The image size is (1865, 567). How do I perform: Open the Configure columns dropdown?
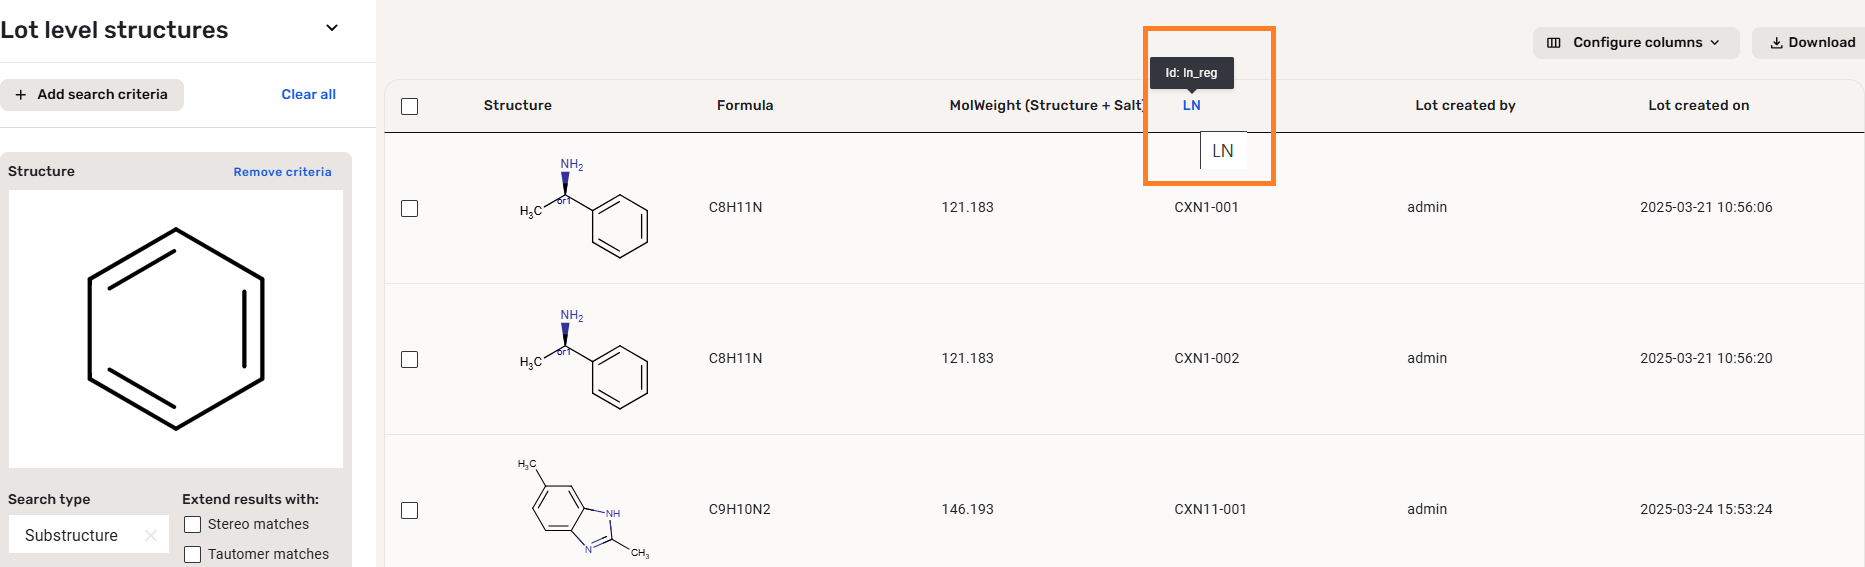click(x=1635, y=43)
